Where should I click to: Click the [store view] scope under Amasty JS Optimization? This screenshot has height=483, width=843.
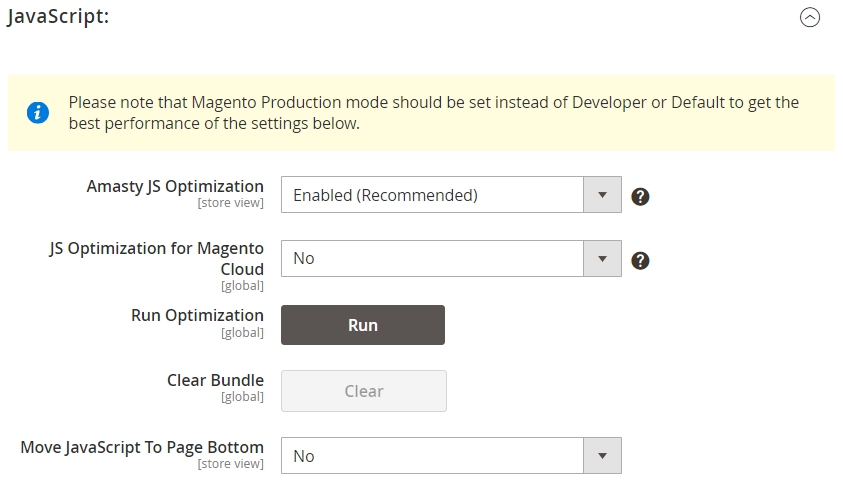tap(231, 203)
